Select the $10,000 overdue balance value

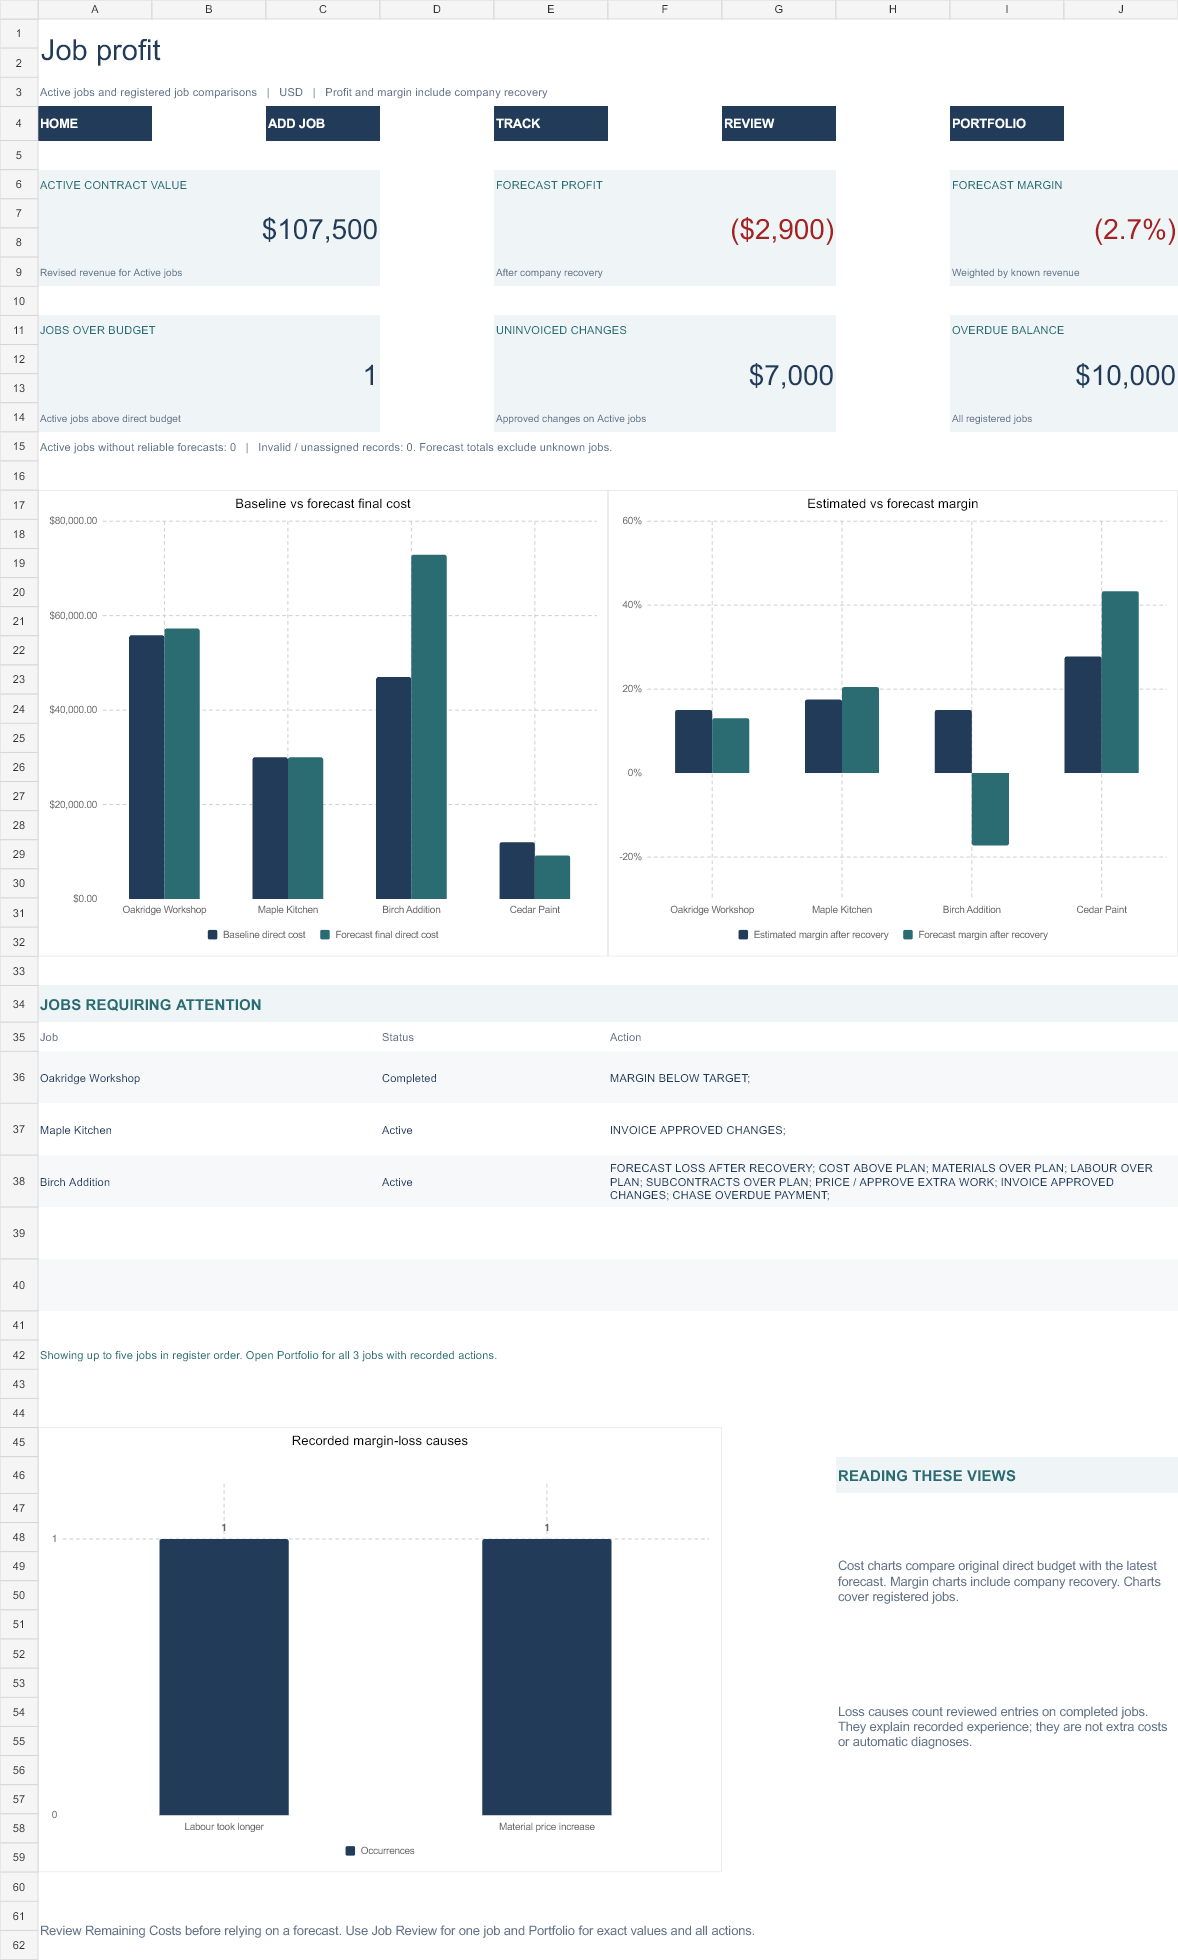(1125, 376)
